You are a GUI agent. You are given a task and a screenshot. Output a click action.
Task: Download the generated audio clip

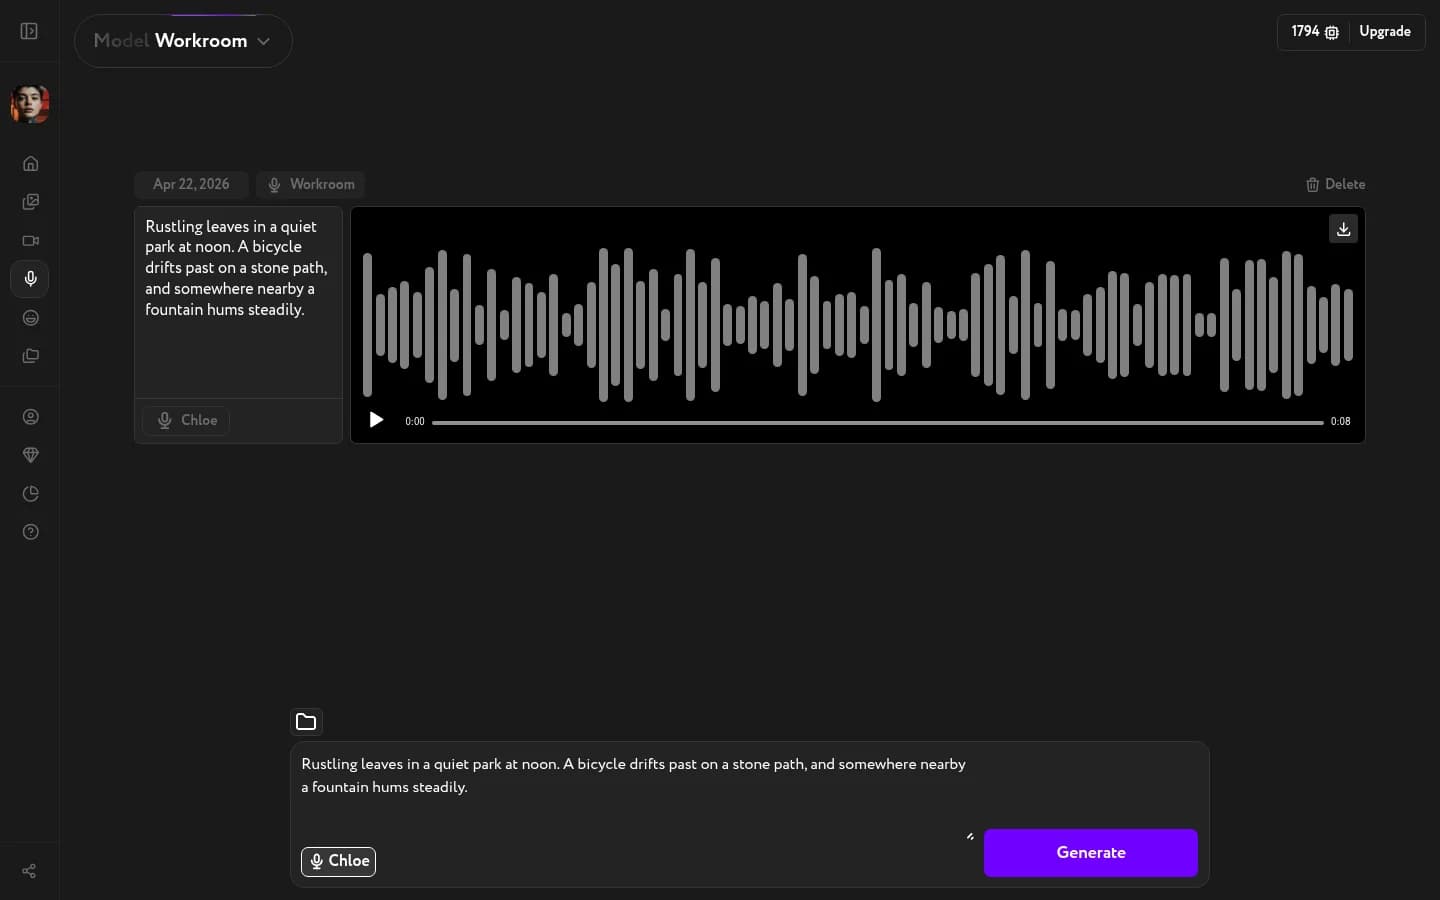pos(1343,229)
